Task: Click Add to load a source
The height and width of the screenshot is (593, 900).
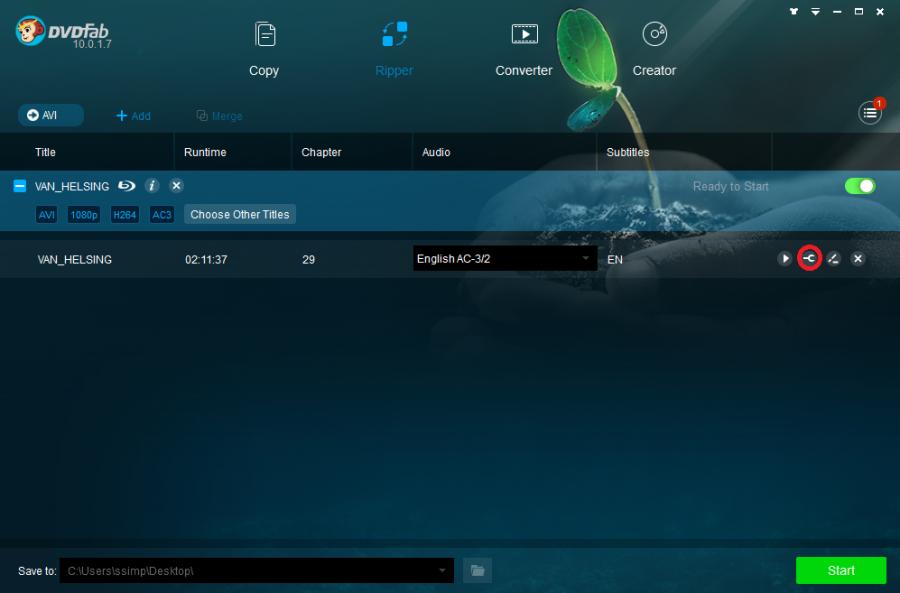Action: 133,116
